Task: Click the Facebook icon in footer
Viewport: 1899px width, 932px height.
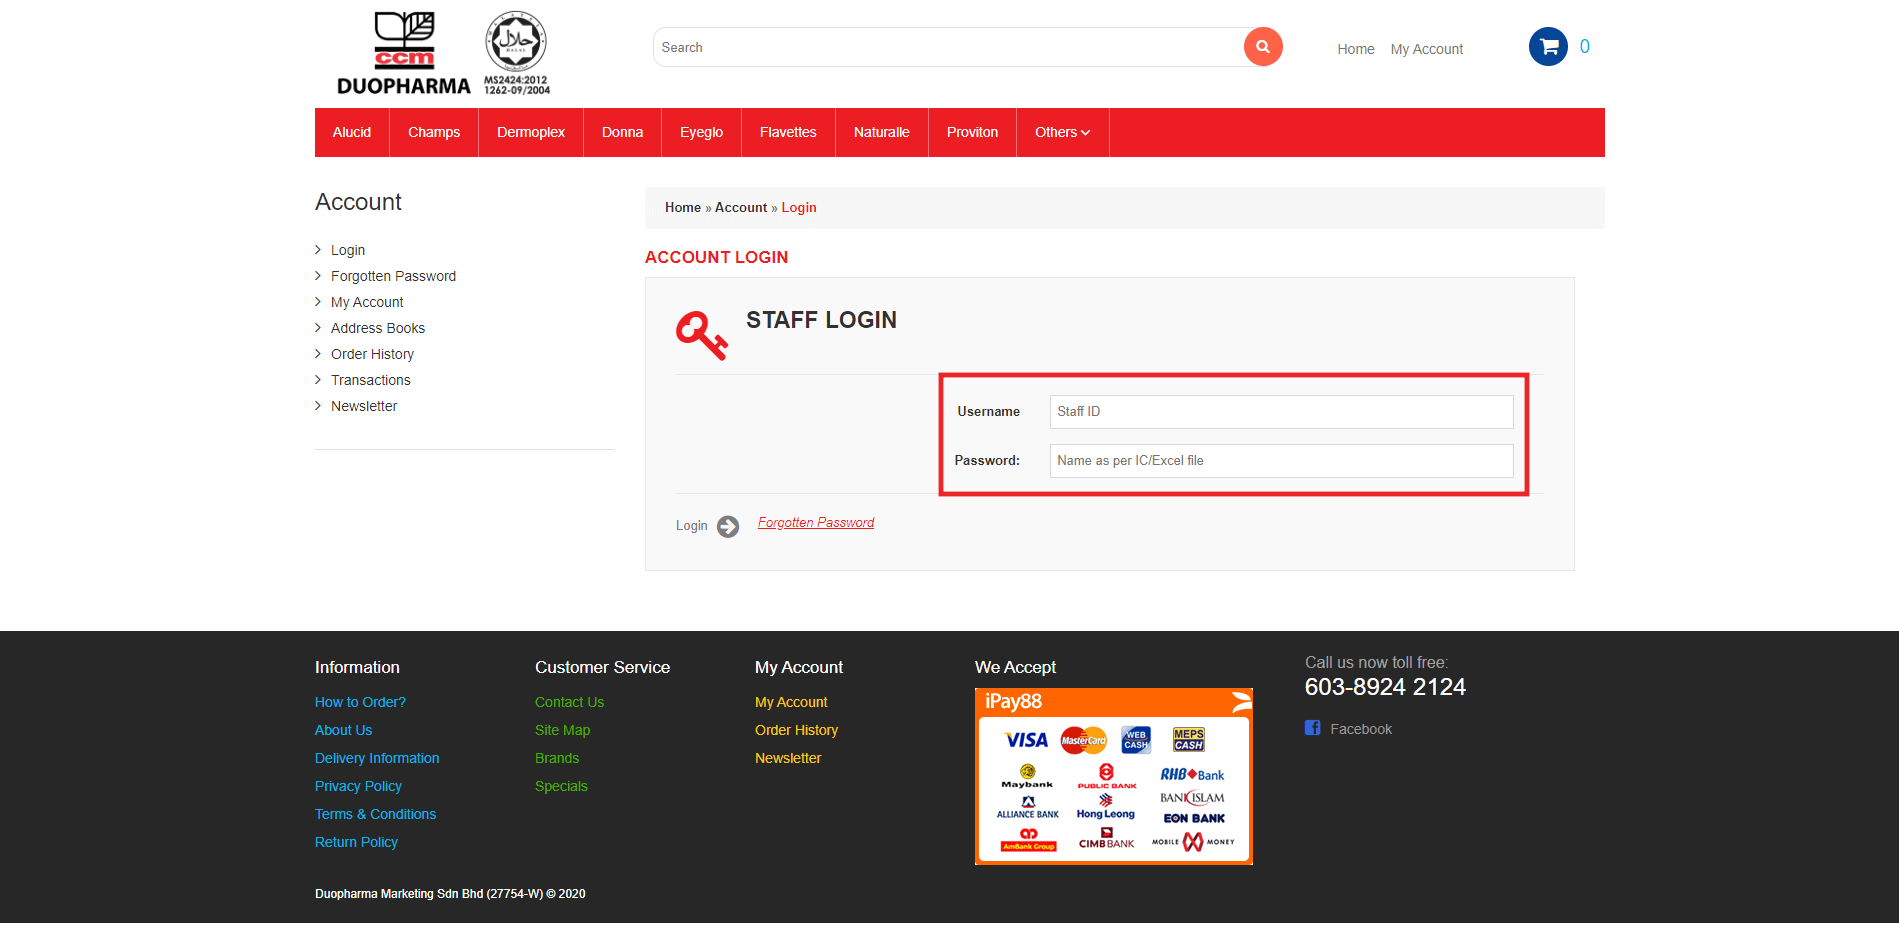Action: (x=1312, y=728)
